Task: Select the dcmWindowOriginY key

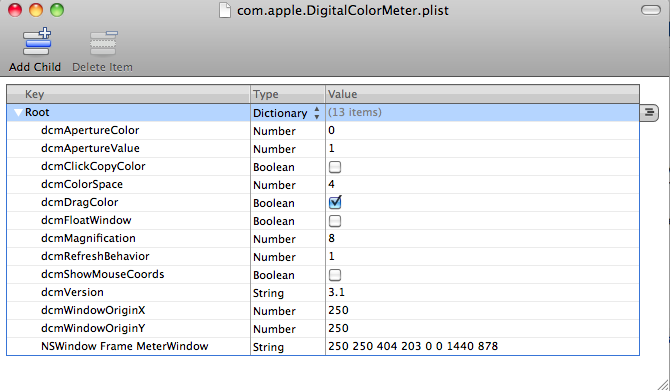Action: 93,328
